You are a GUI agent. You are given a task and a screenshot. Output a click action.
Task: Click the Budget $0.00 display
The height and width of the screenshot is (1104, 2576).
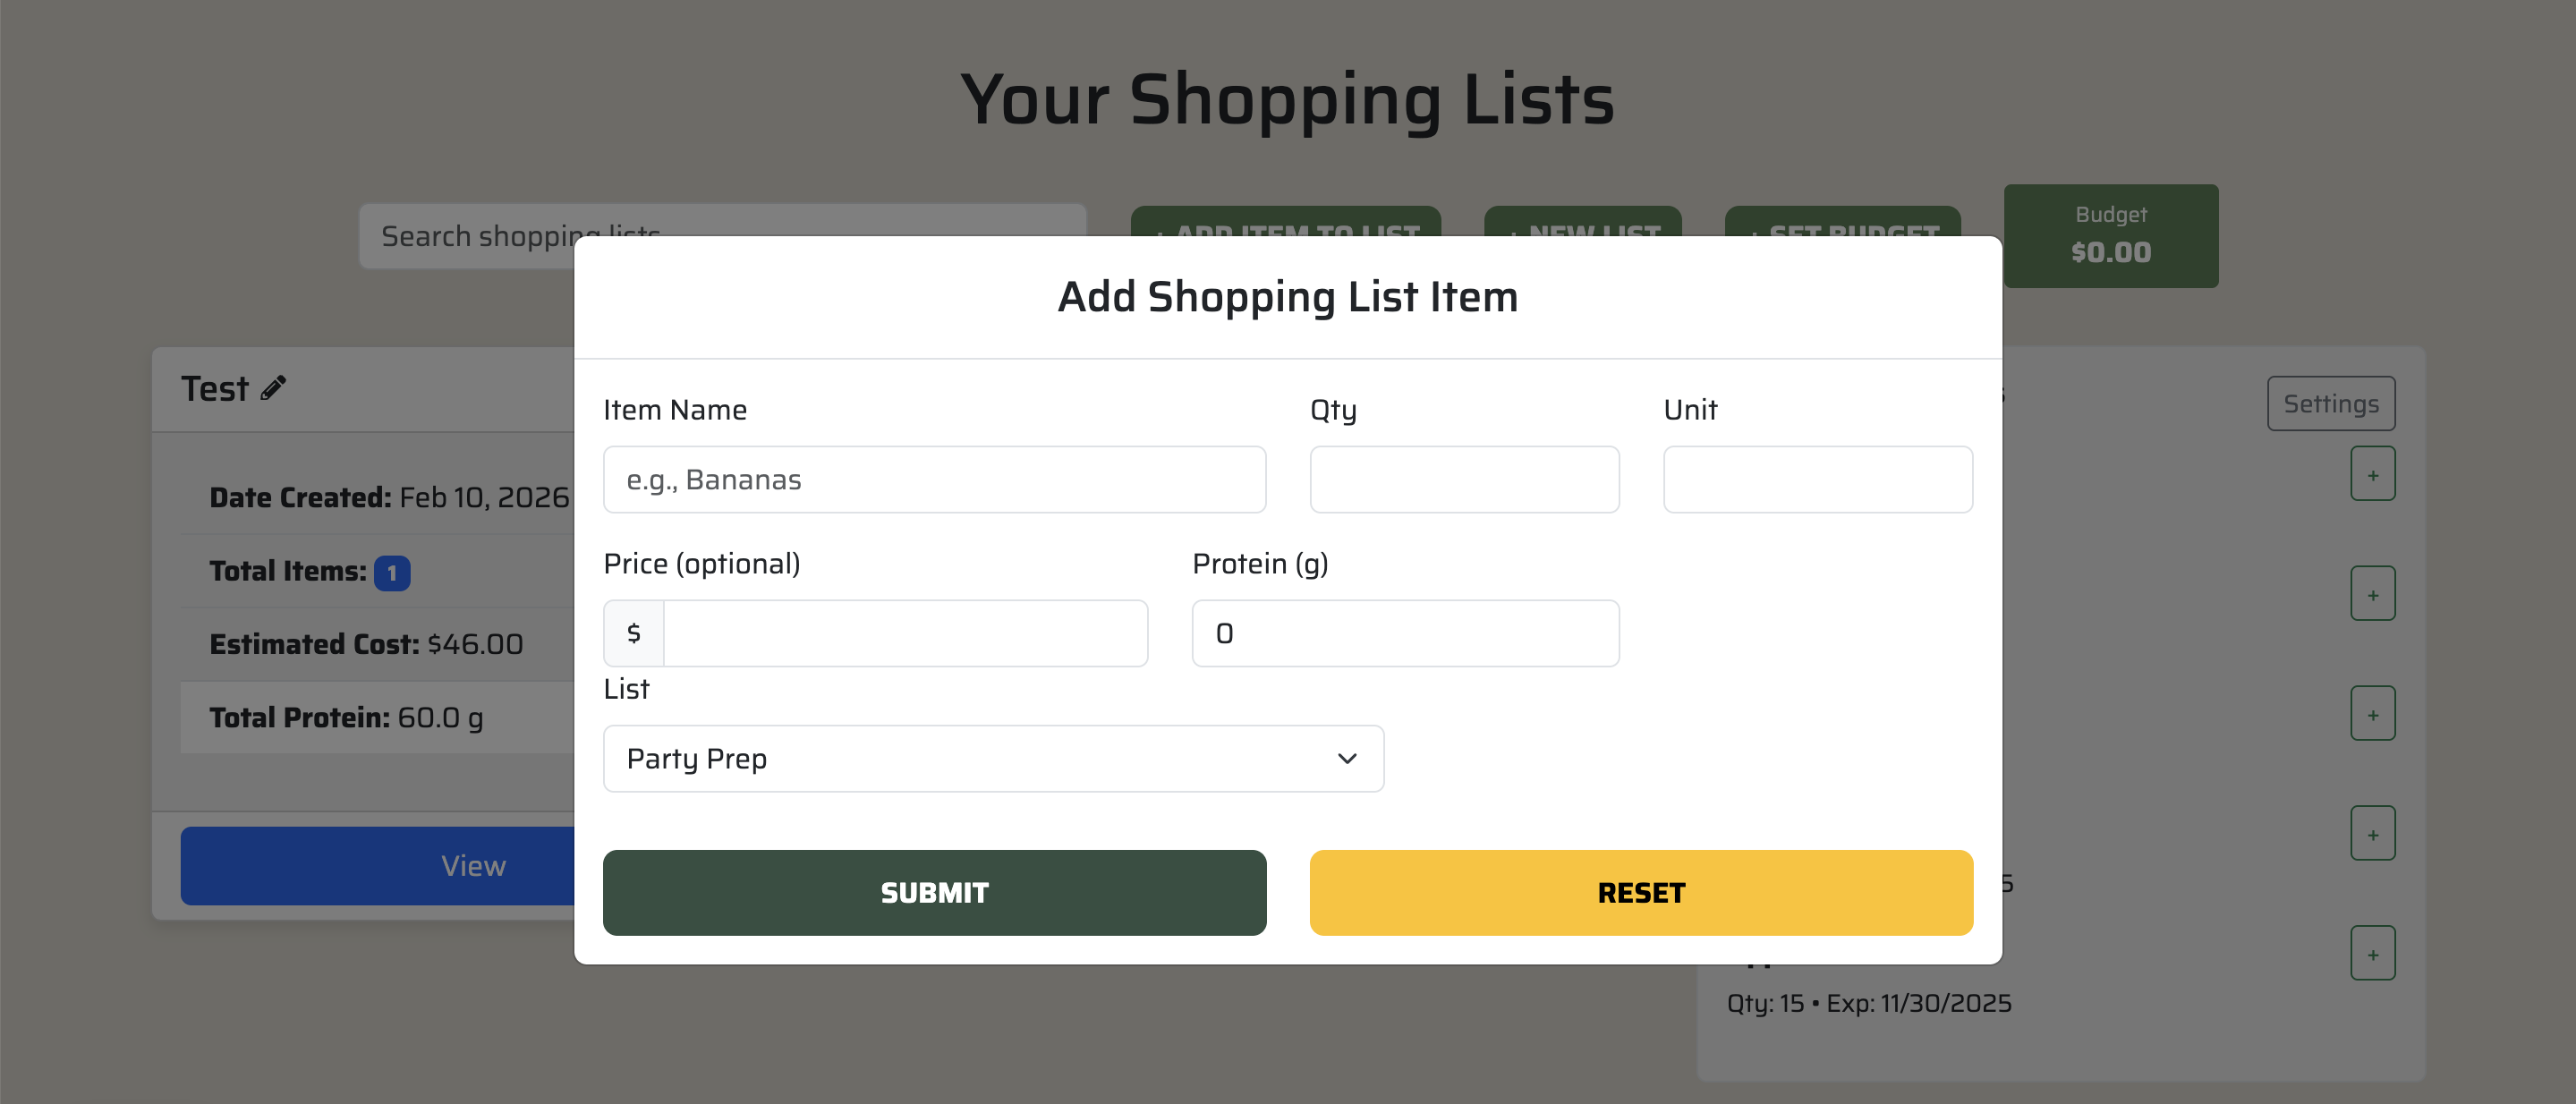tap(2110, 235)
